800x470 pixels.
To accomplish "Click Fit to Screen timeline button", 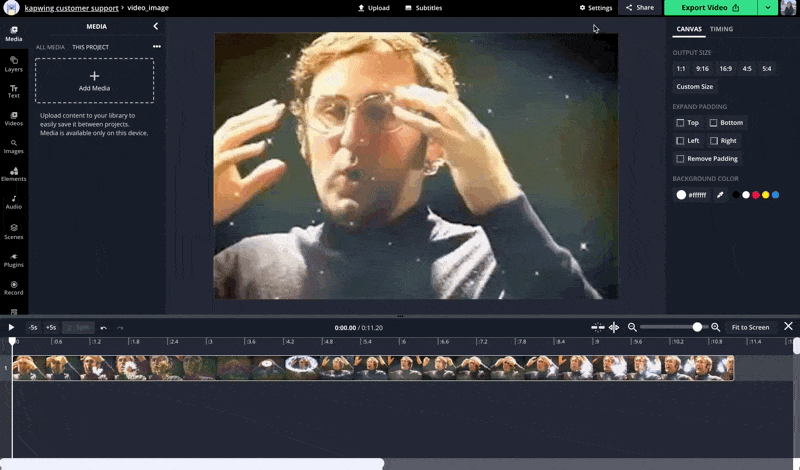I will coord(750,327).
